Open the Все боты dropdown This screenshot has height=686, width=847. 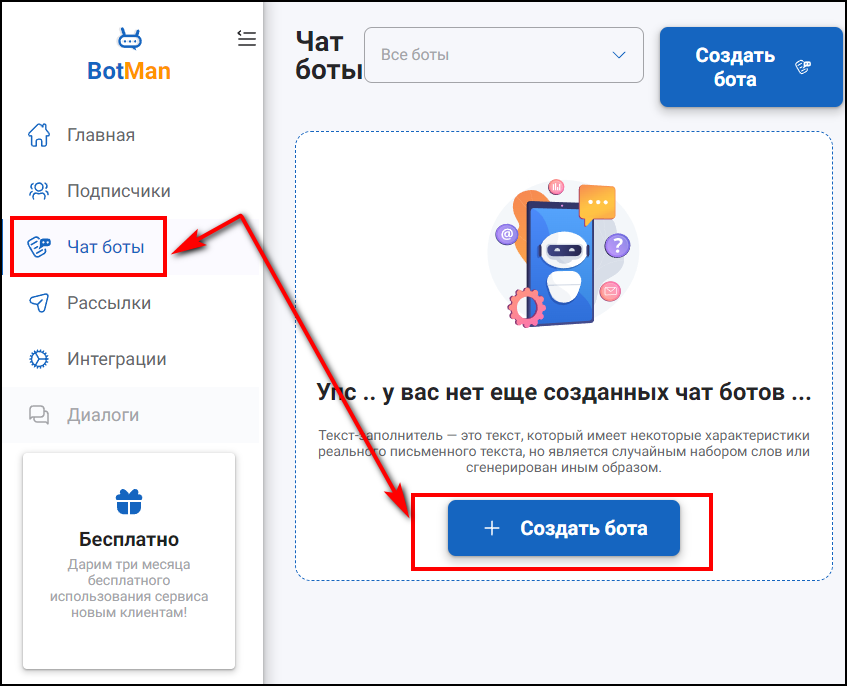click(x=503, y=55)
